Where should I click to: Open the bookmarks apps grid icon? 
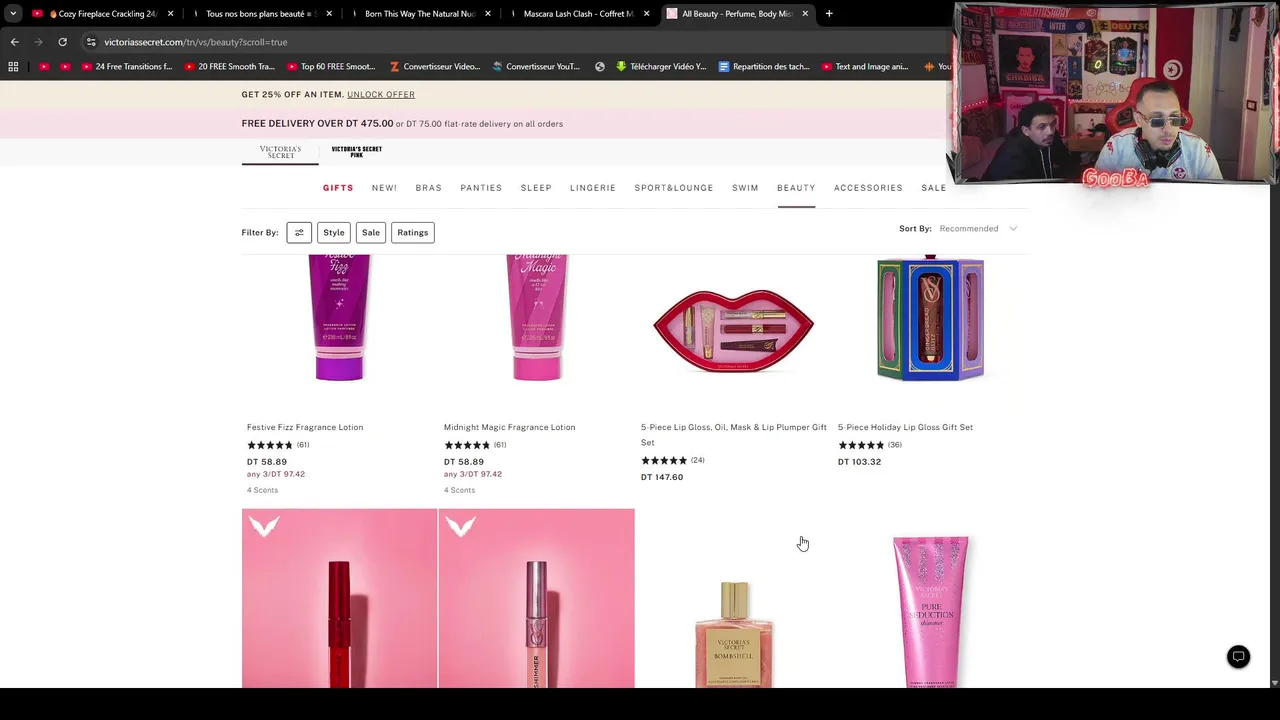coord(13,67)
